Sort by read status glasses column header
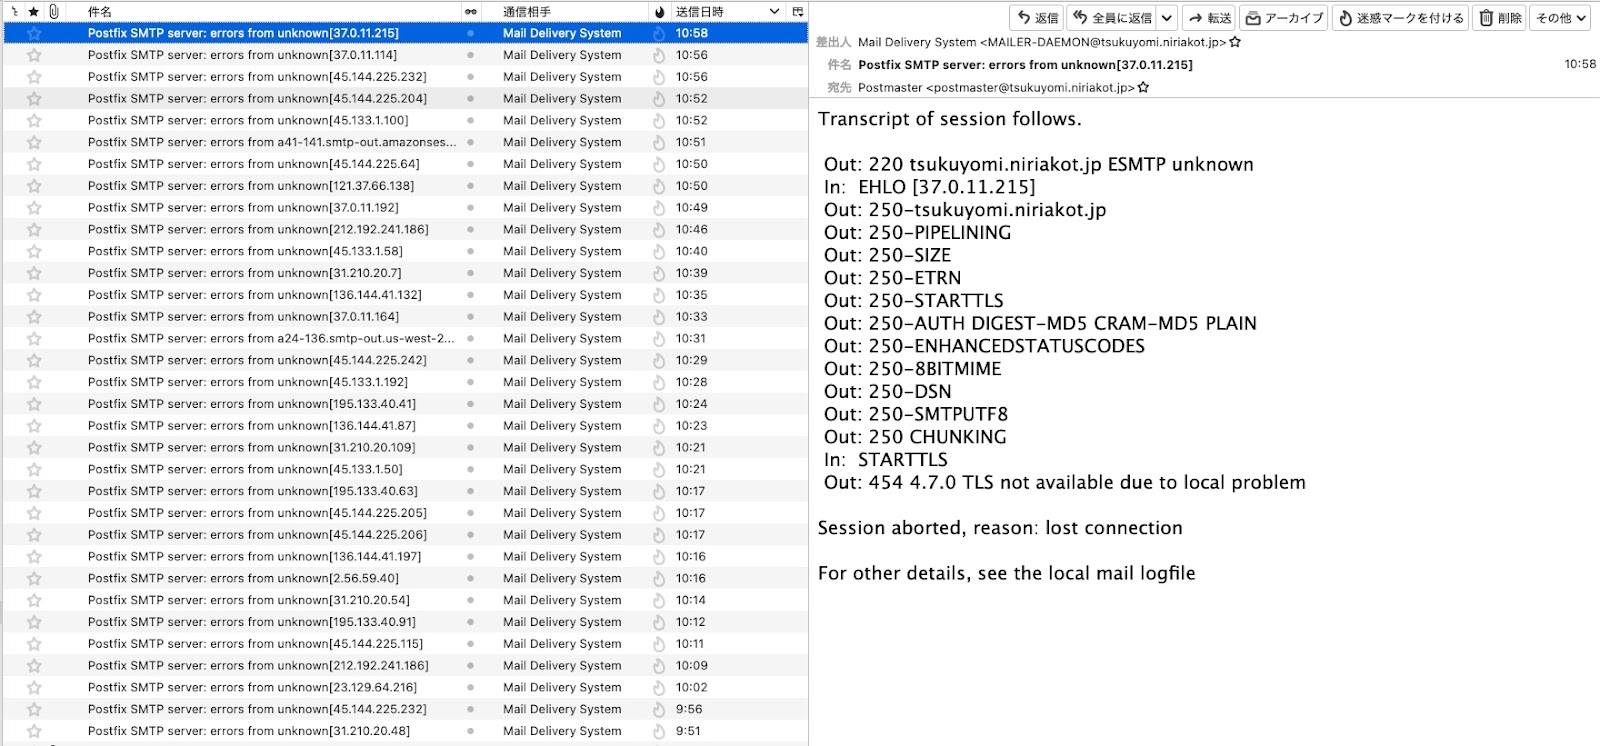This screenshot has height=746, width=1600. click(470, 12)
